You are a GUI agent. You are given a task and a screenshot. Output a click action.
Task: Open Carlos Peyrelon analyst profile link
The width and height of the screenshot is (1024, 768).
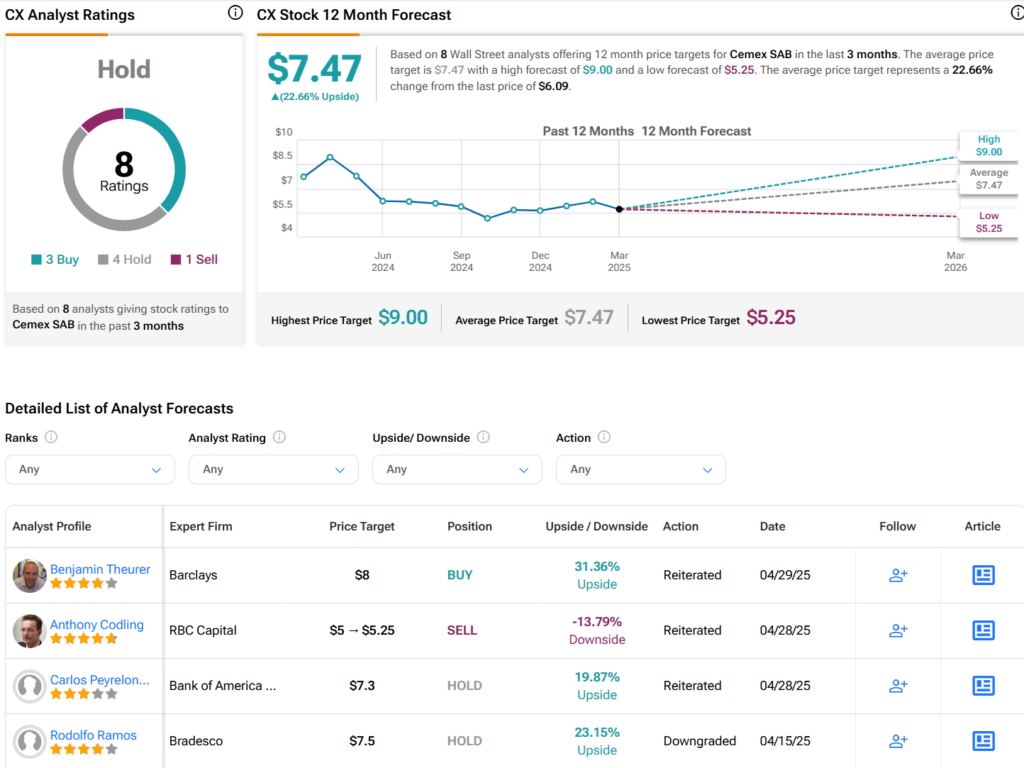pyautogui.click(x=100, y=680)
